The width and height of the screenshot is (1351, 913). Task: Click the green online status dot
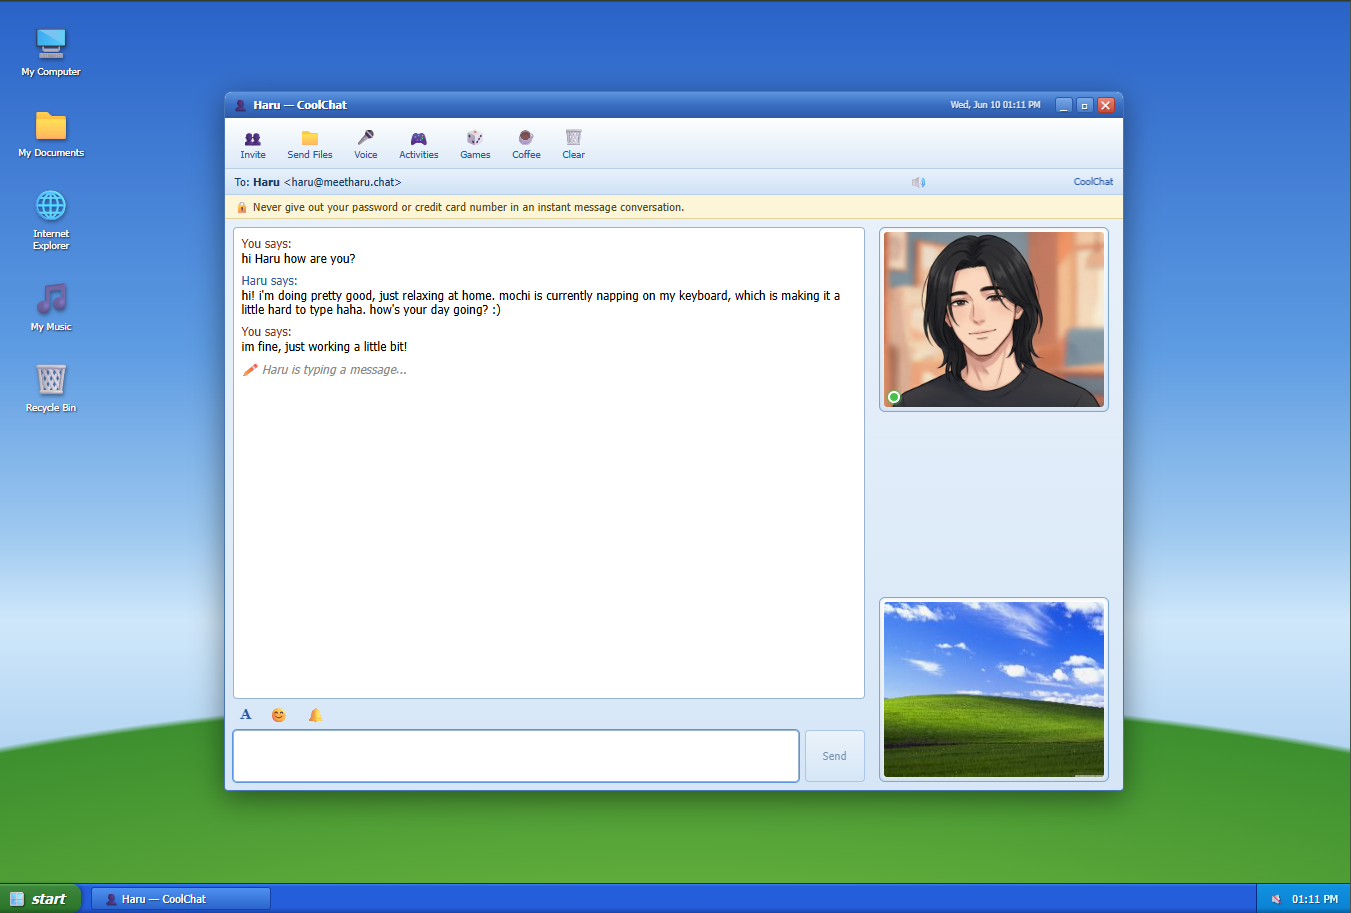pyautogui.click(x=894, y=397)
